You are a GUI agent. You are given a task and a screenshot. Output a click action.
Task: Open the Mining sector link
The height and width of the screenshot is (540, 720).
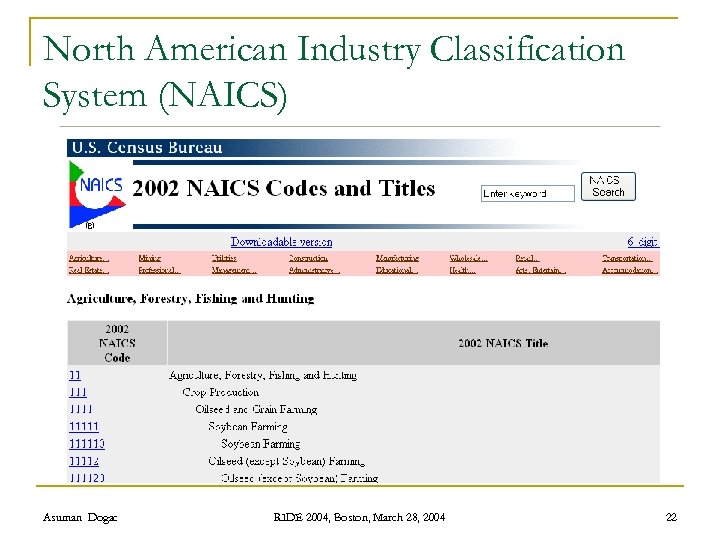149,258
